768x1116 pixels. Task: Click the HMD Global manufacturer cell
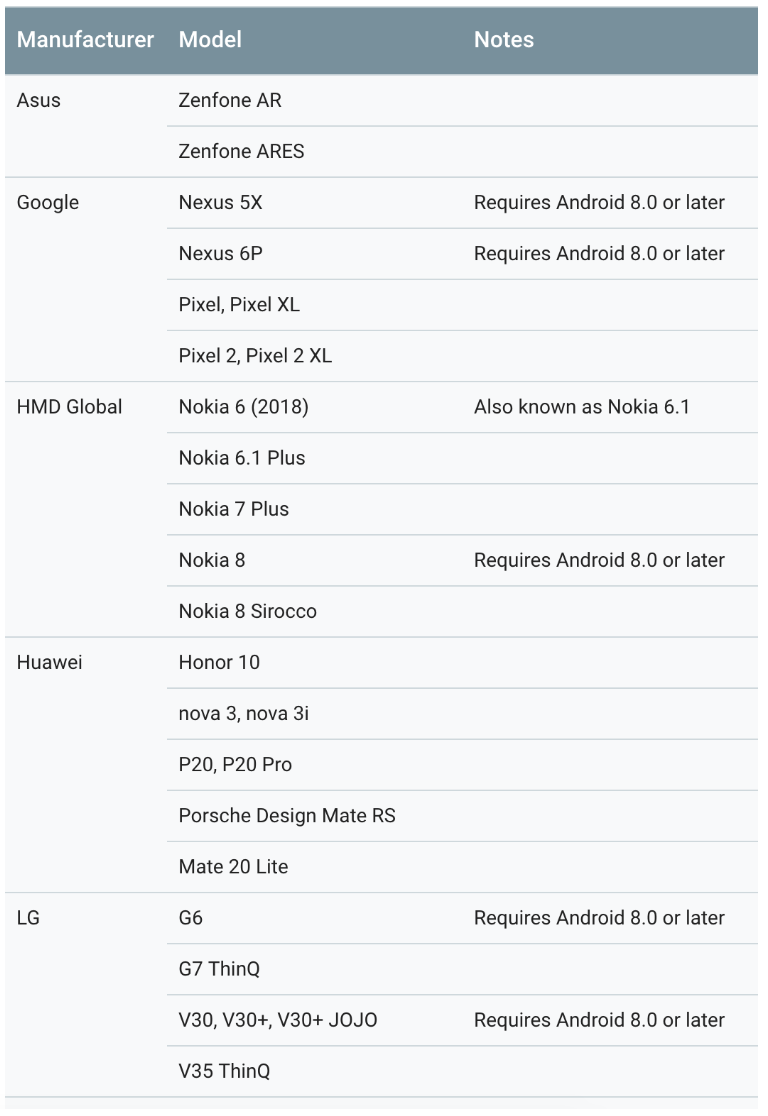tap(70, 407)
